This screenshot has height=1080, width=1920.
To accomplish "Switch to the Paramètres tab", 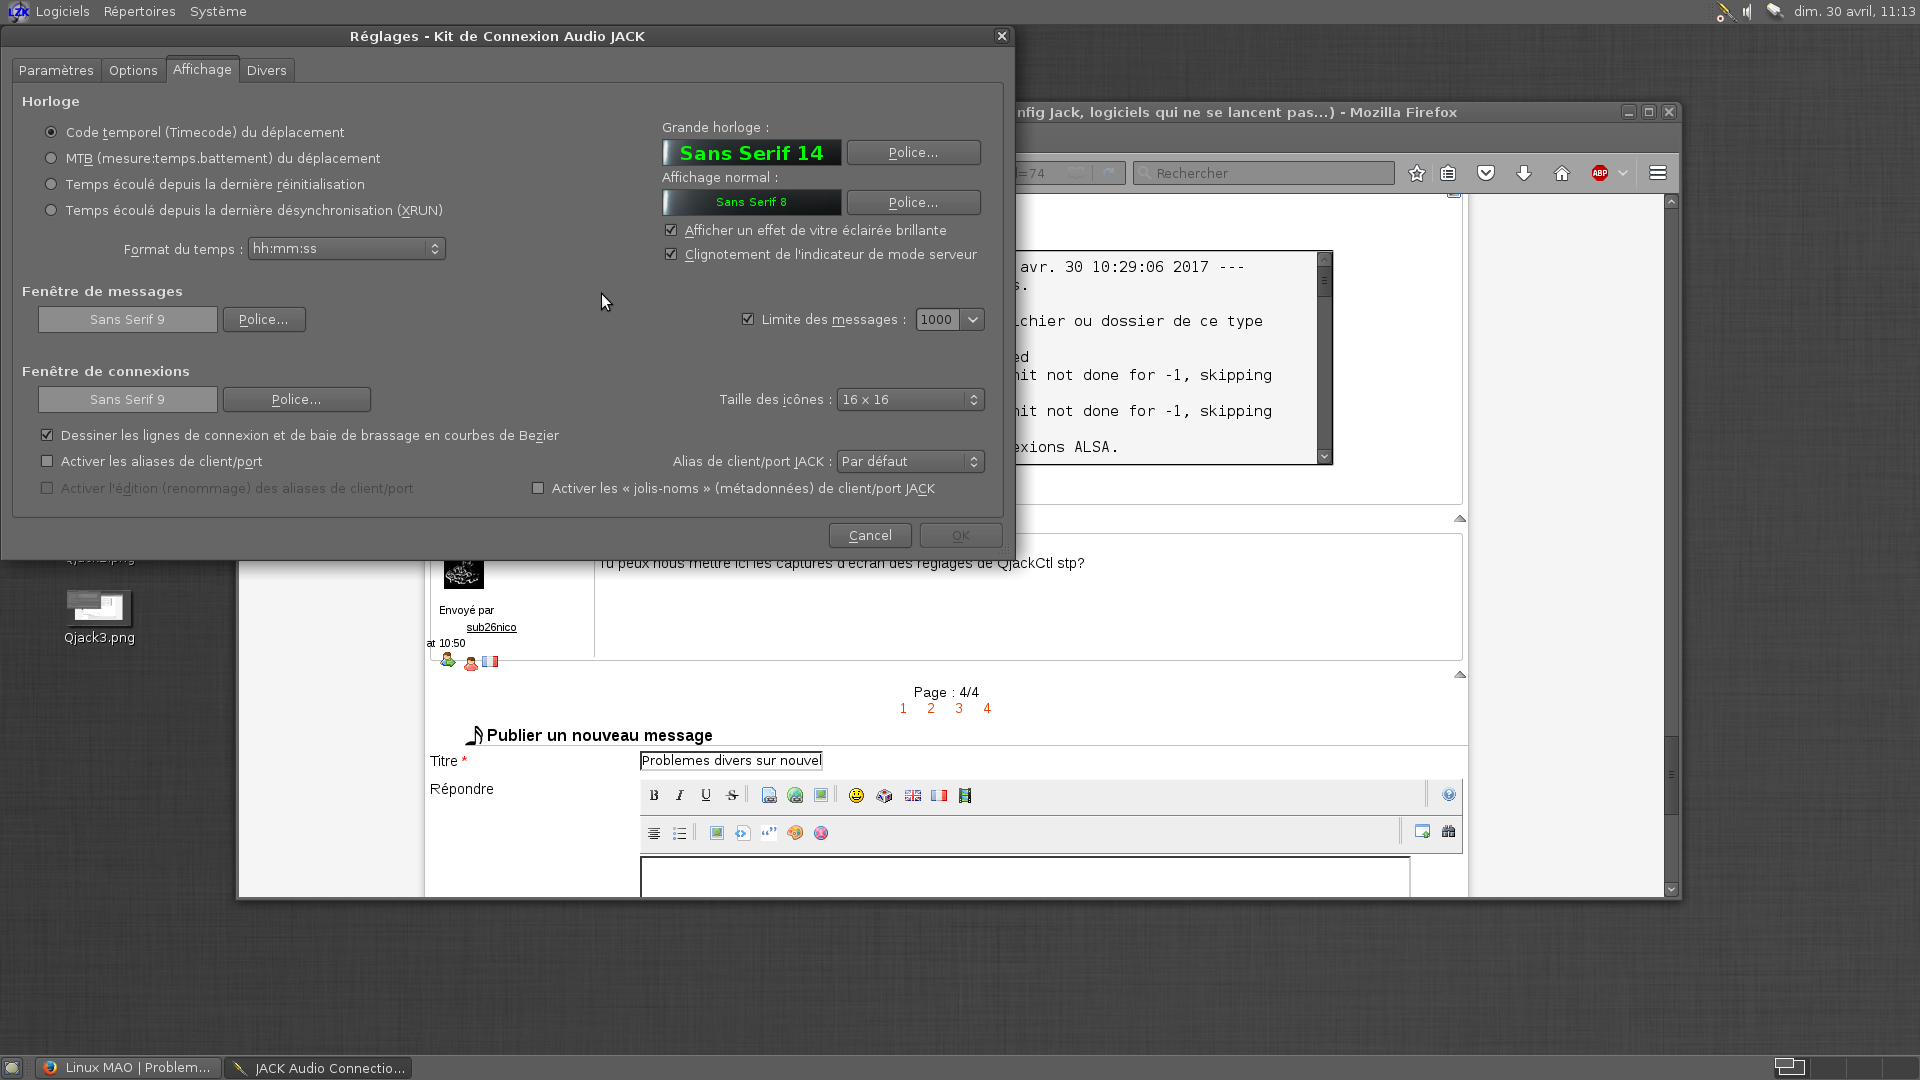I will (56, 71).
